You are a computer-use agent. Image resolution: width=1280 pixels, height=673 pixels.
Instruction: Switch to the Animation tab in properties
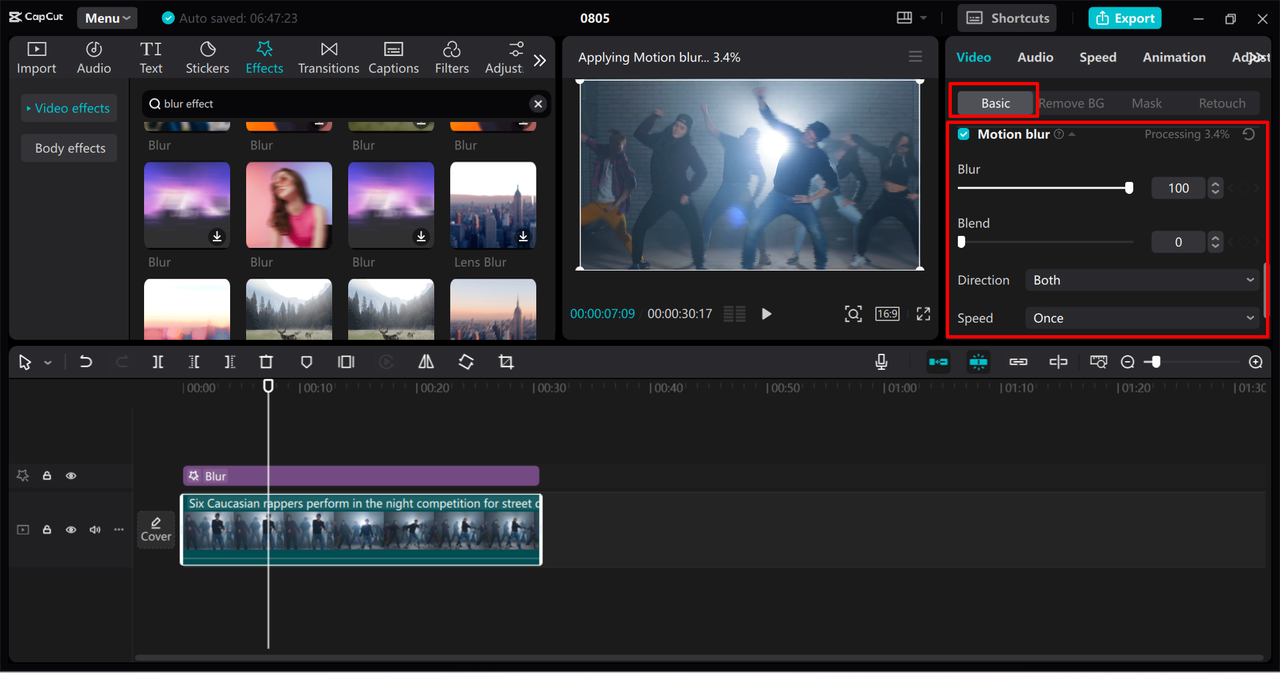1174,57
